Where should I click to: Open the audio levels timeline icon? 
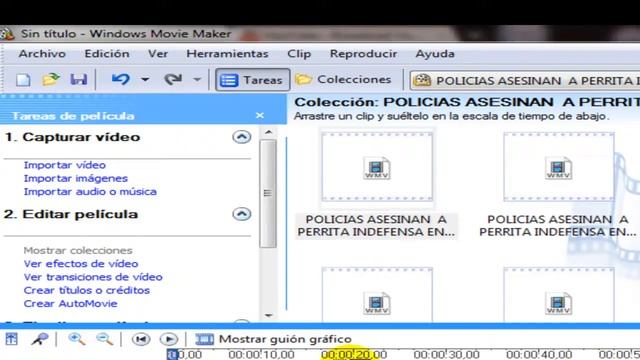click(x=11, y=339)
